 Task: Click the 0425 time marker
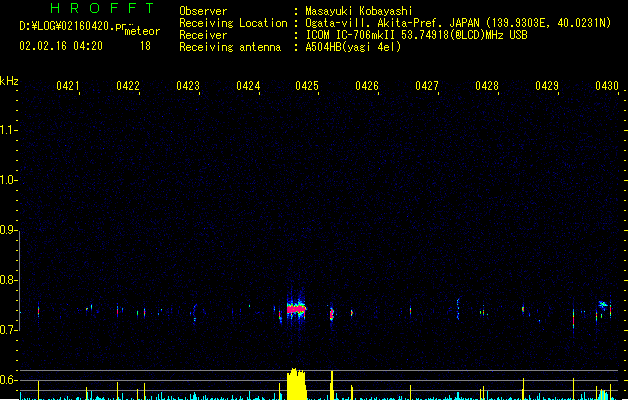tap(307, 85)
